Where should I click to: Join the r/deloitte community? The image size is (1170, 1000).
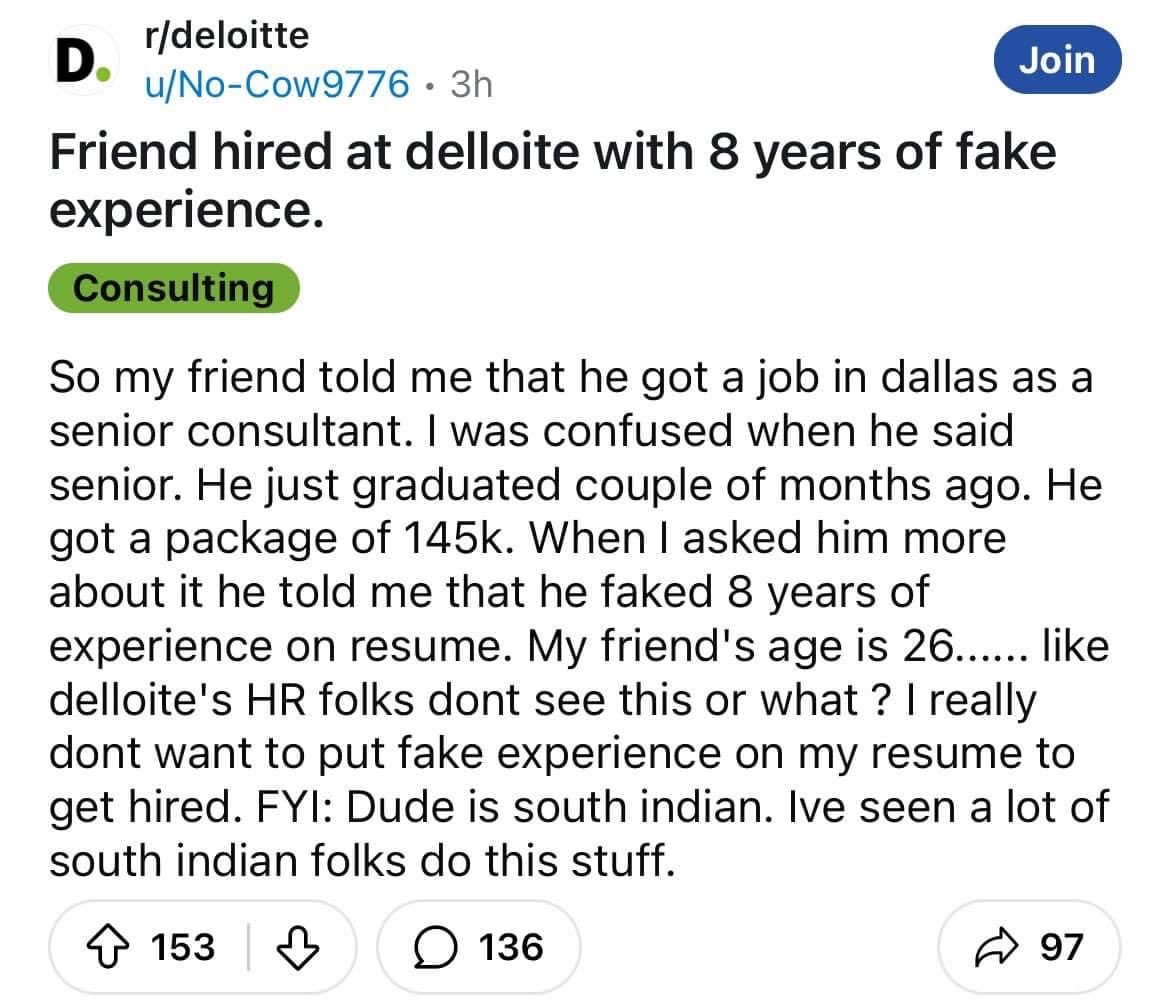[x=1059, y=59]
